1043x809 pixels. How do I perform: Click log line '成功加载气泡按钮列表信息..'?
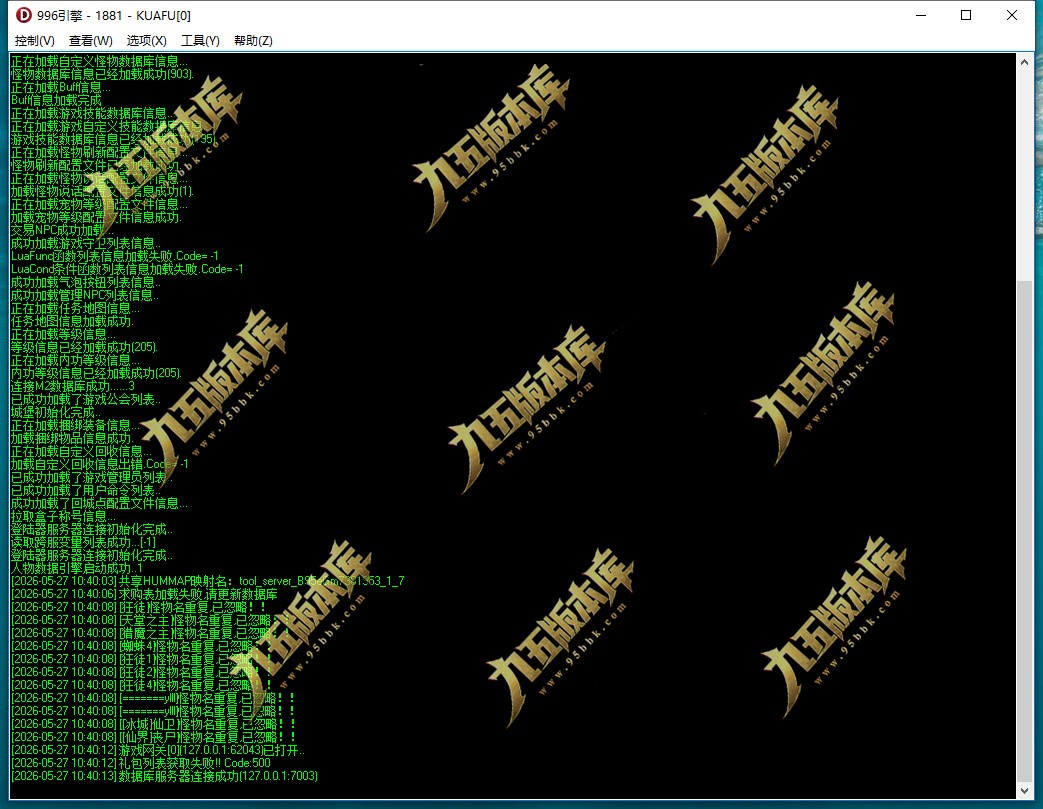click(85, 282)
